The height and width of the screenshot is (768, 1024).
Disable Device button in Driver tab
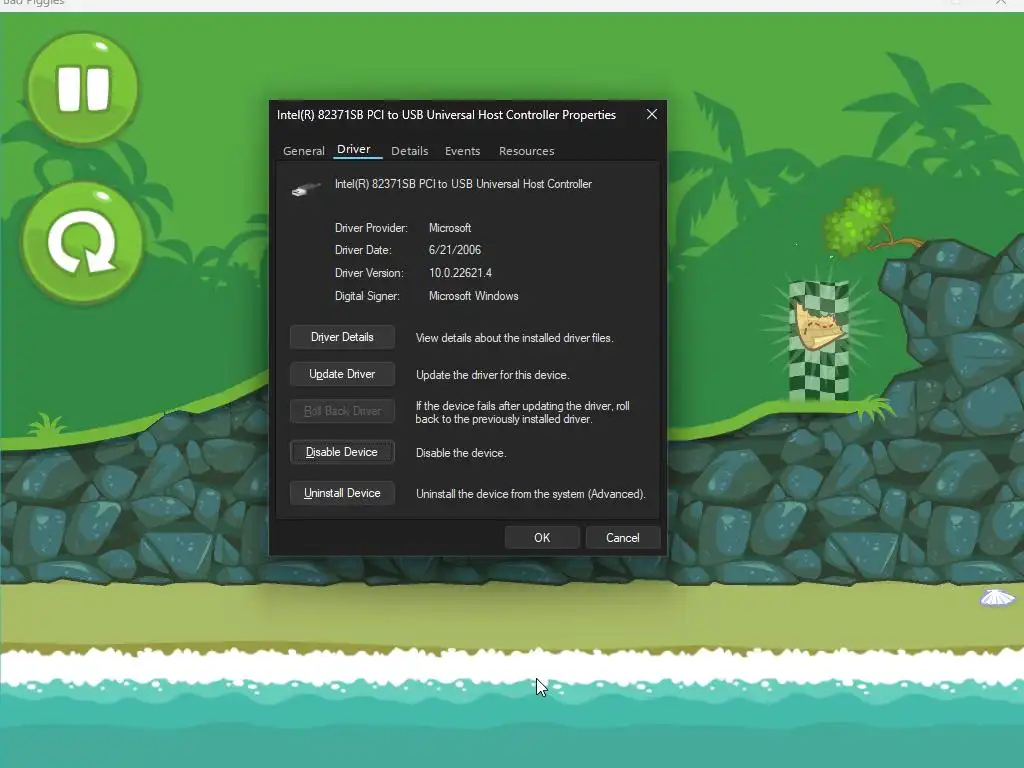[342, 452]
